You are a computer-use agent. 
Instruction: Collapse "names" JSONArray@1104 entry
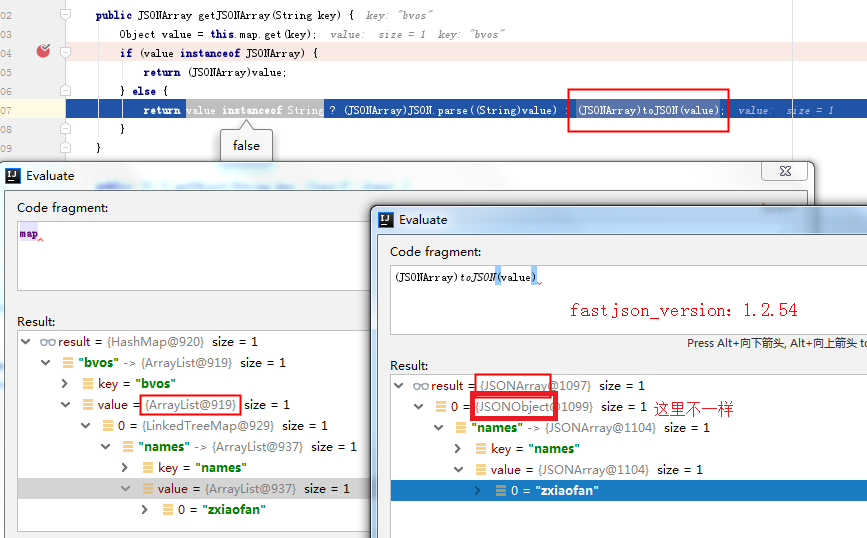click(x=438, y=428)
